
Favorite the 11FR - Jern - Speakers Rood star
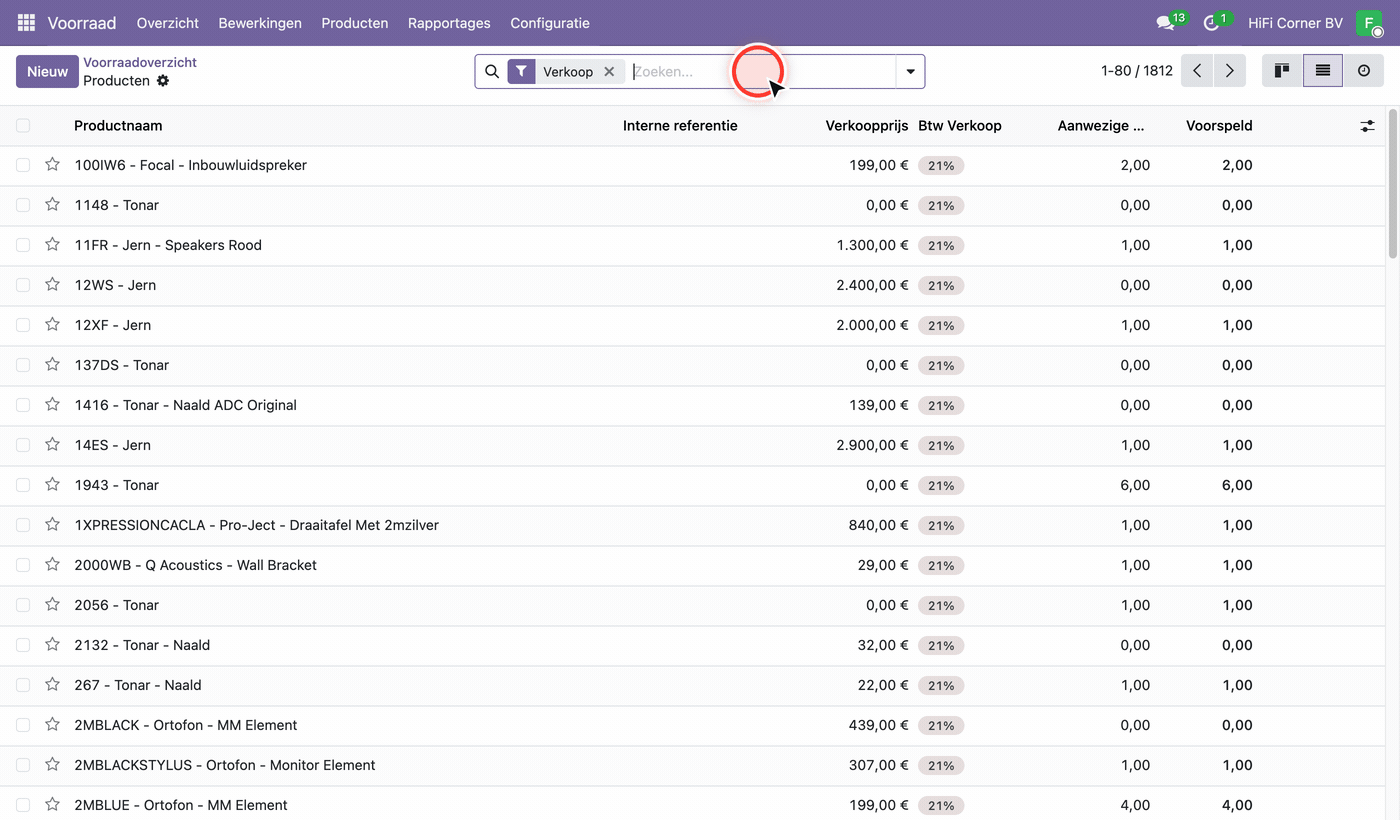[x=52, y=244]
